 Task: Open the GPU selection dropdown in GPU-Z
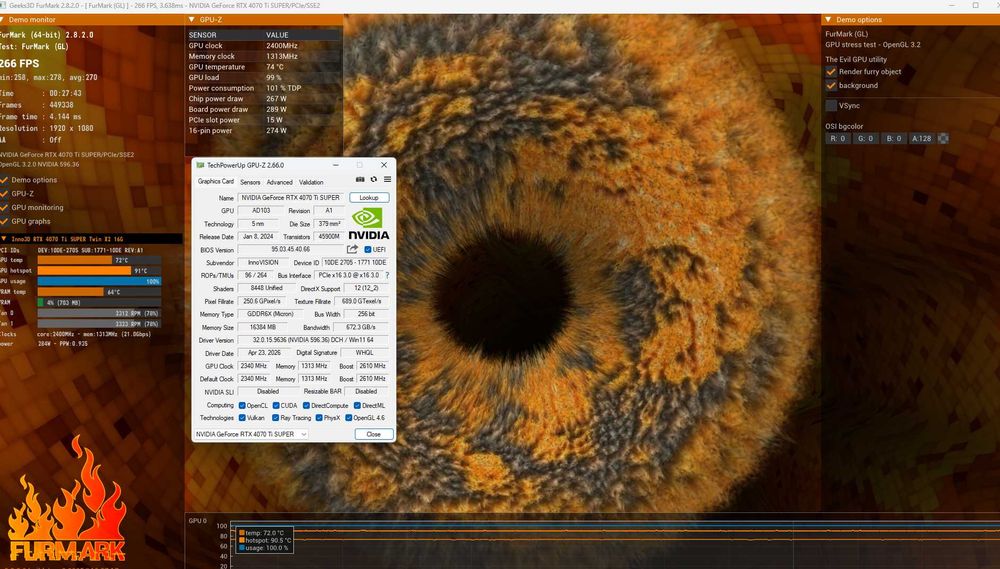pos(251,434)
